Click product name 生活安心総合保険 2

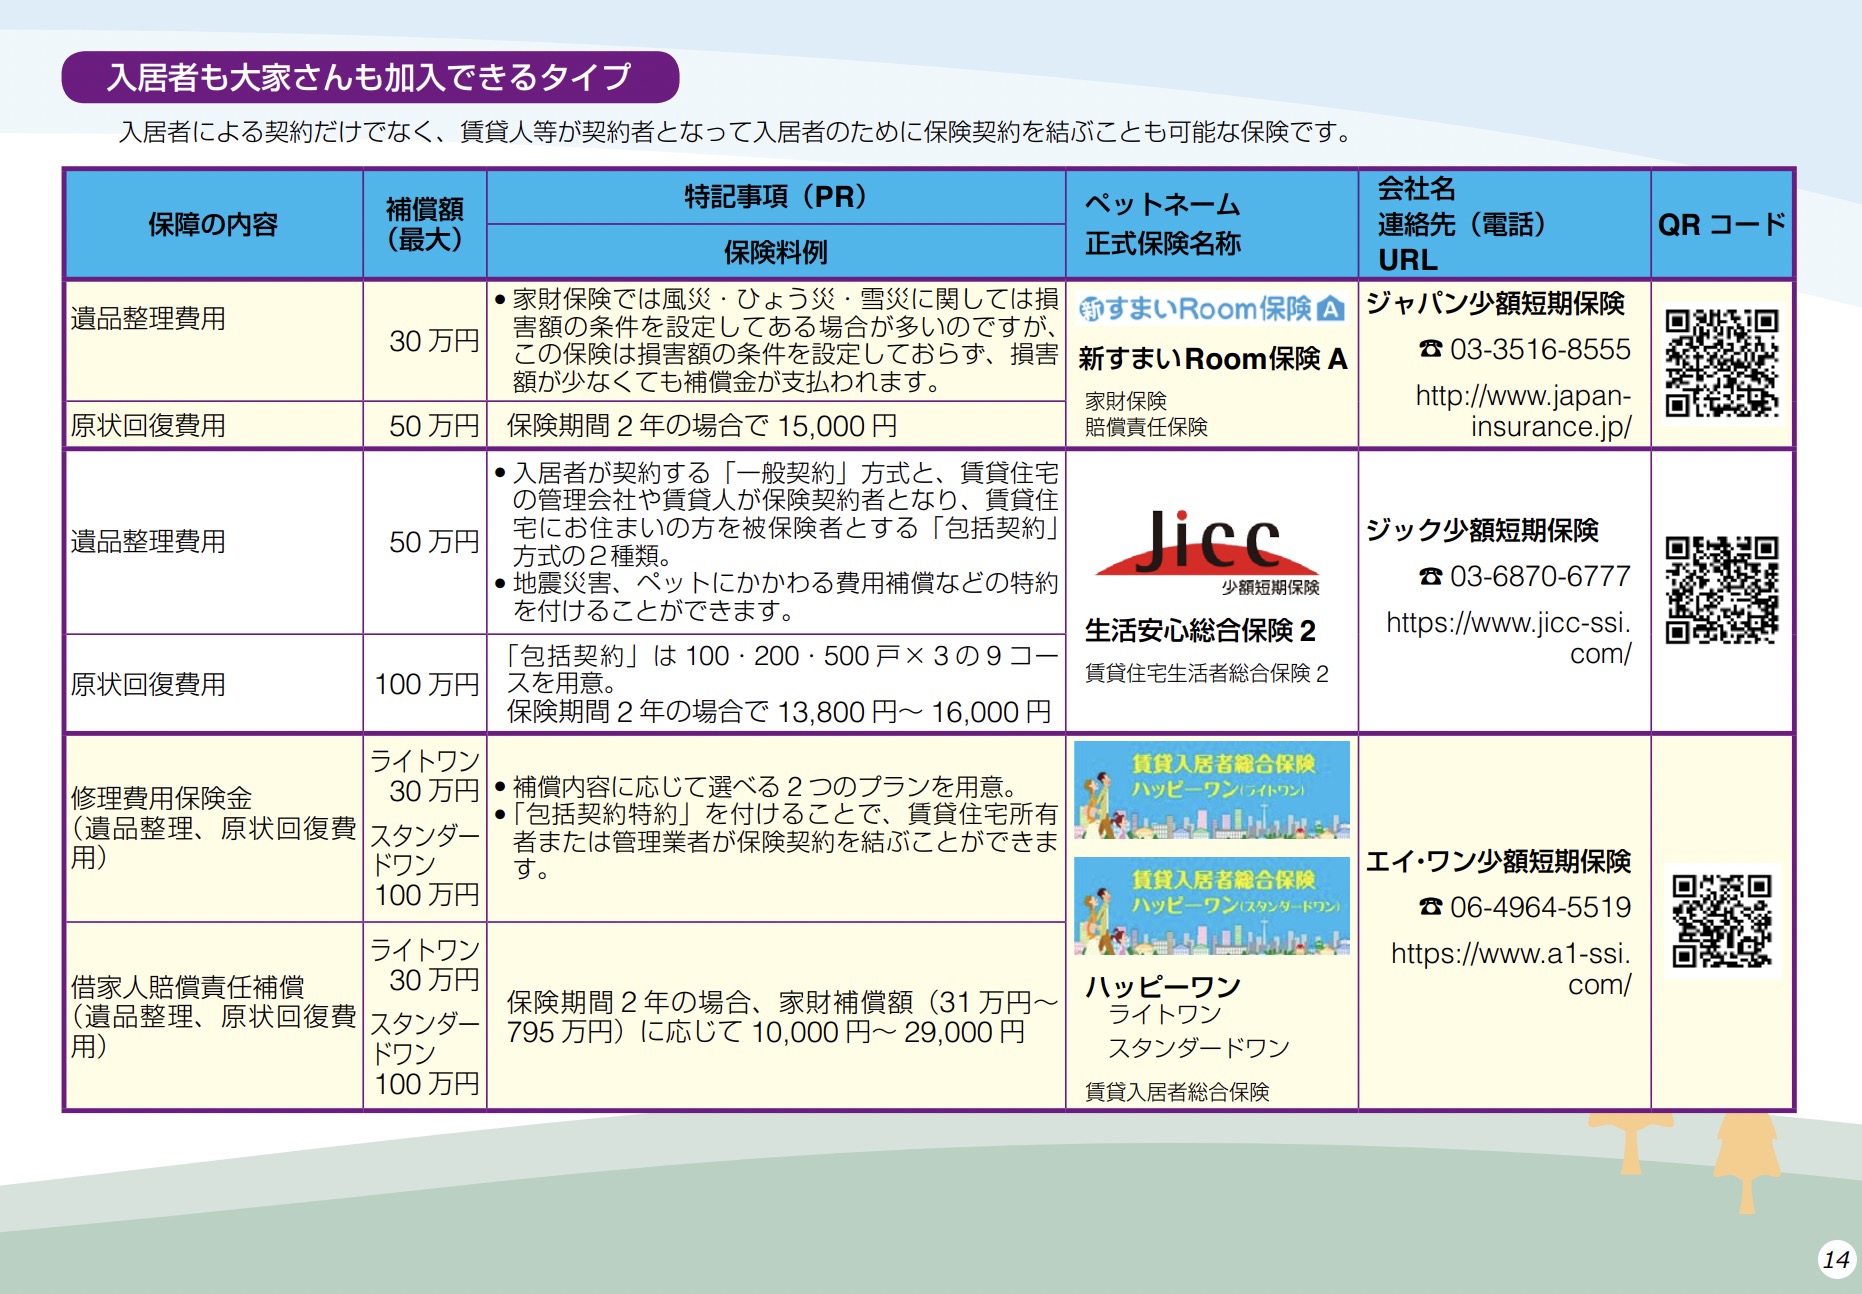point(1200,631)
